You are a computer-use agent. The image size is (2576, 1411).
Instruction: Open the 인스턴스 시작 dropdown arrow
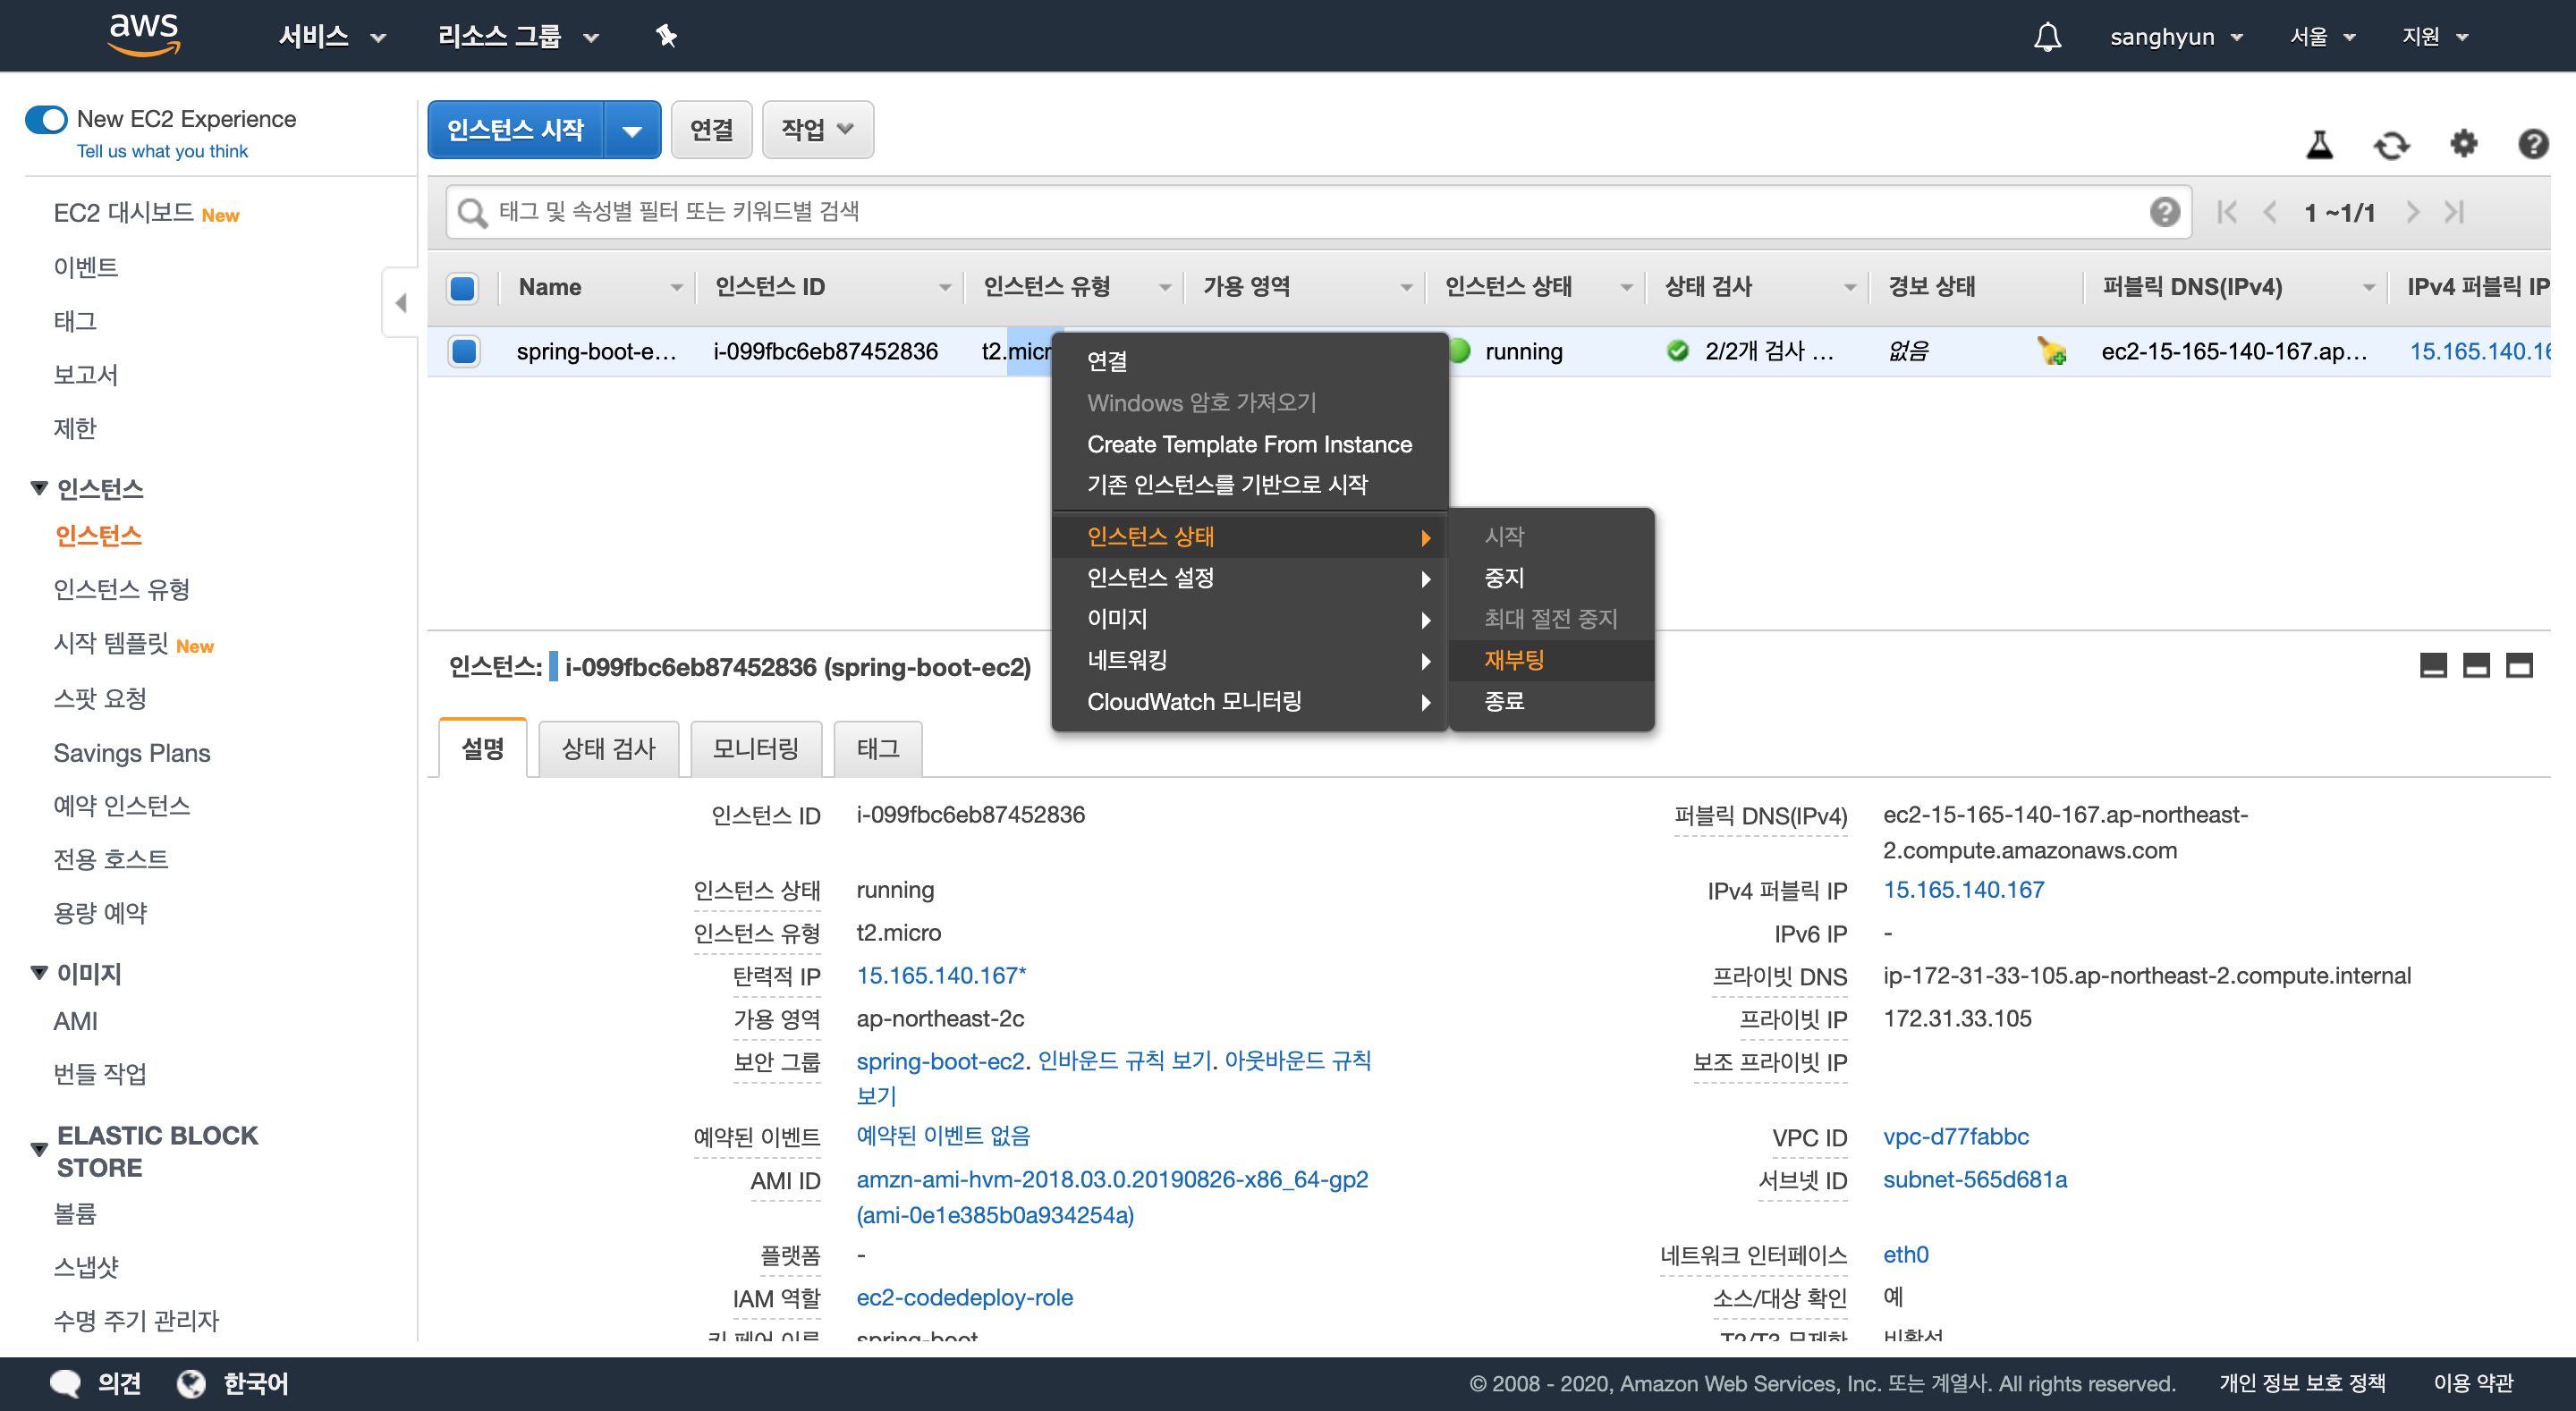[632, 130]
